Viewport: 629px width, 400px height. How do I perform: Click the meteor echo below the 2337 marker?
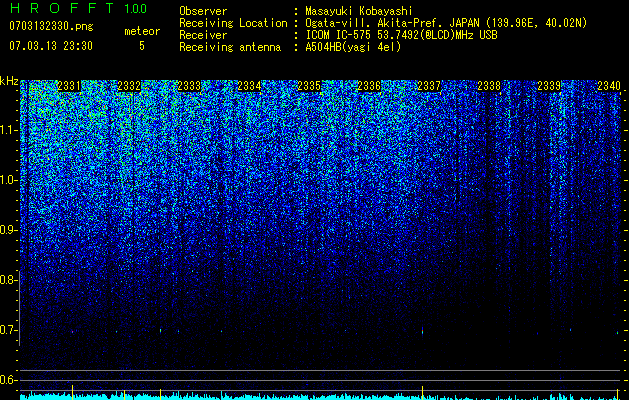coord(422,331)
